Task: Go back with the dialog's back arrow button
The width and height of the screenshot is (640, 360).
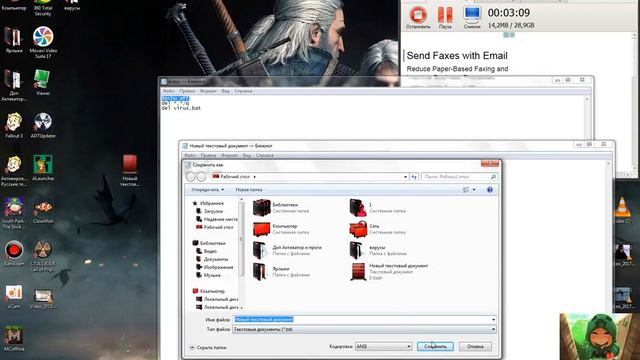Action: coord(191,176)
